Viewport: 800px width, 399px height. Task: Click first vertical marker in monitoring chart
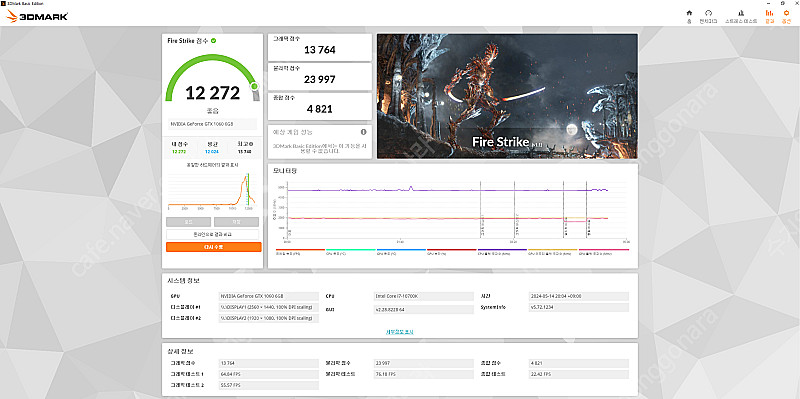[x=481, y=209]
